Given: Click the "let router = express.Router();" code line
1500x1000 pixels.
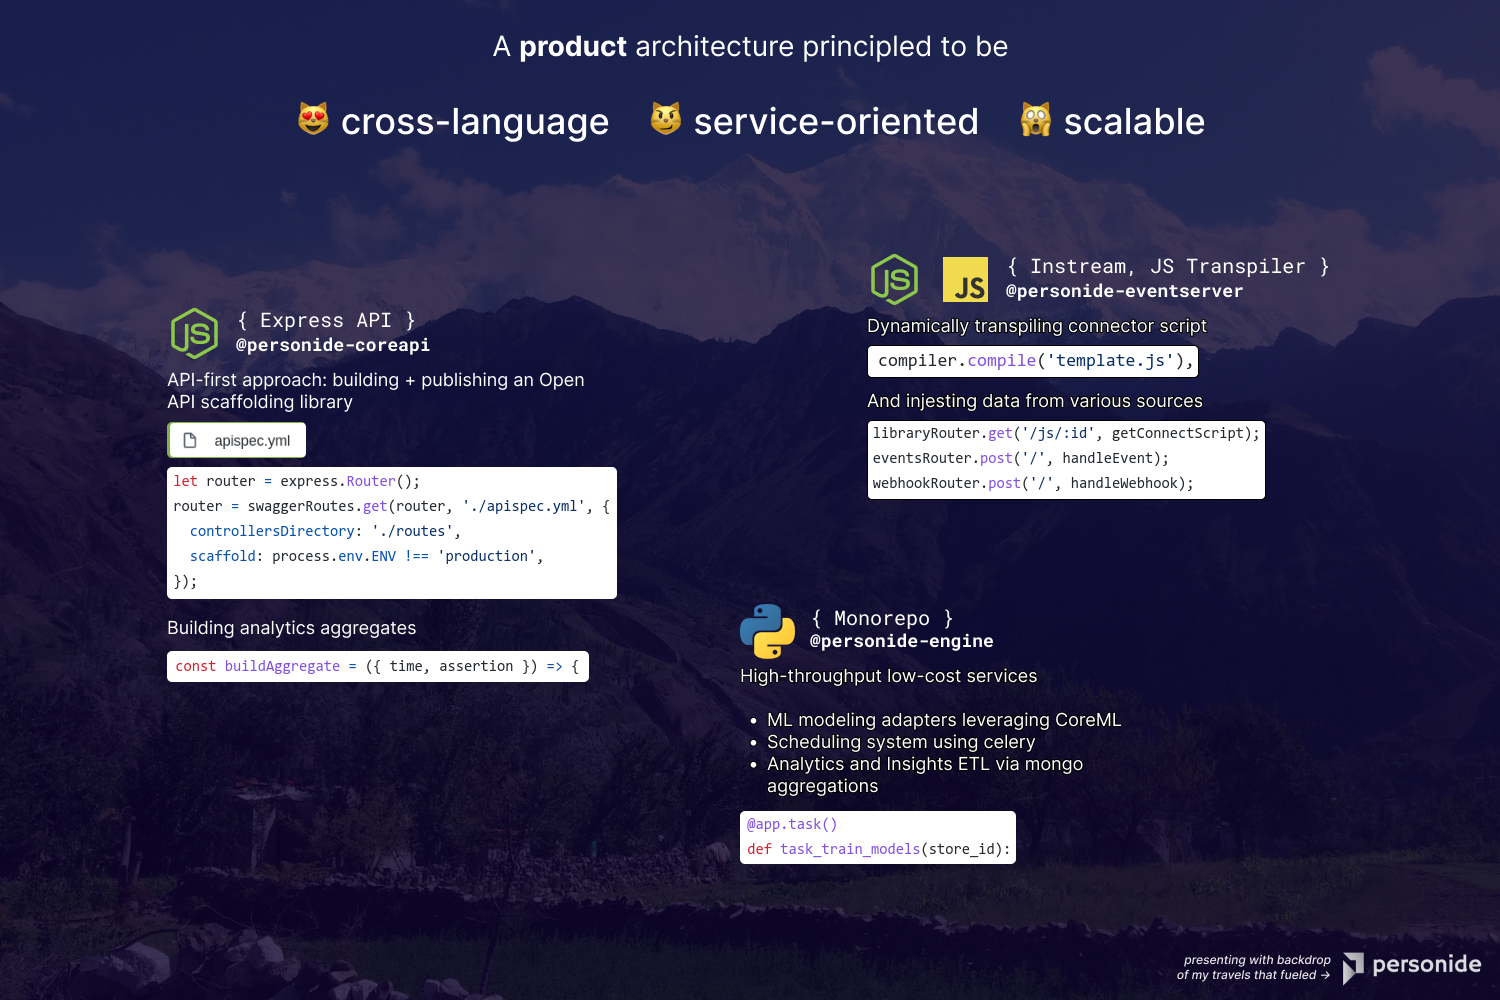Looking at the screenshot, I should pyautogui.click(x=297, y=481).
